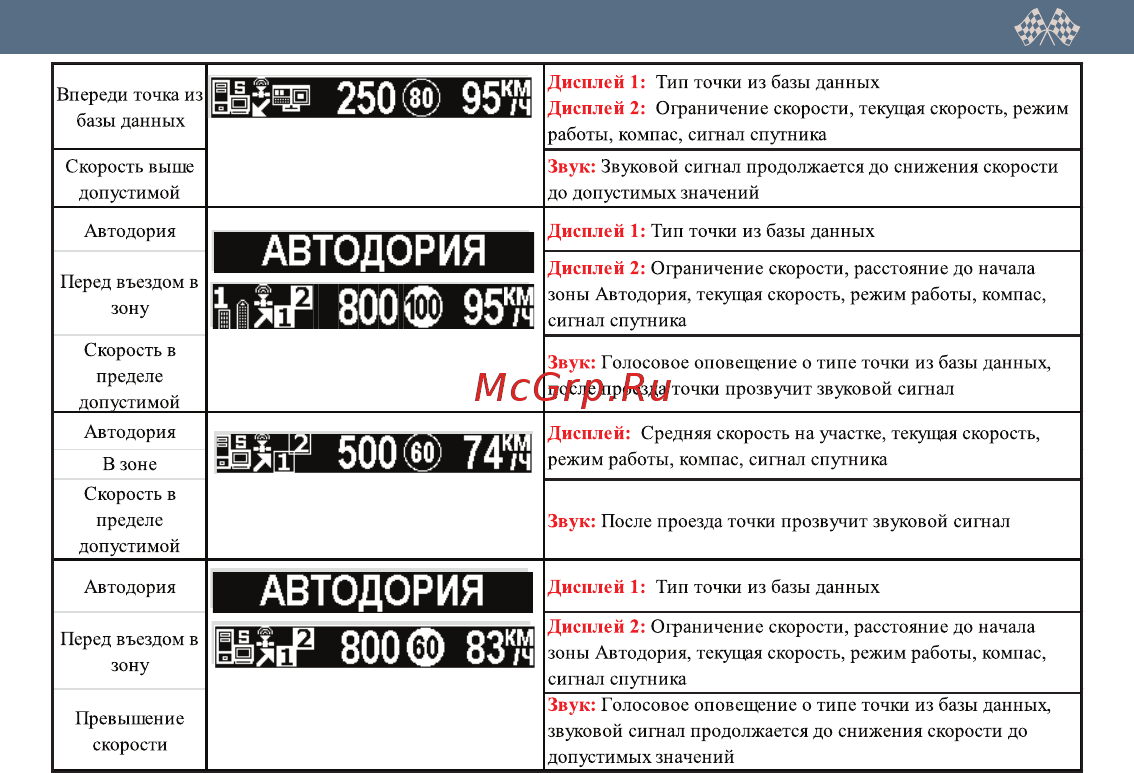Click the last "Звук: Голосовое оповещение" line at bottom
The width and height of the screenshot is (1134, 773).
799,705
